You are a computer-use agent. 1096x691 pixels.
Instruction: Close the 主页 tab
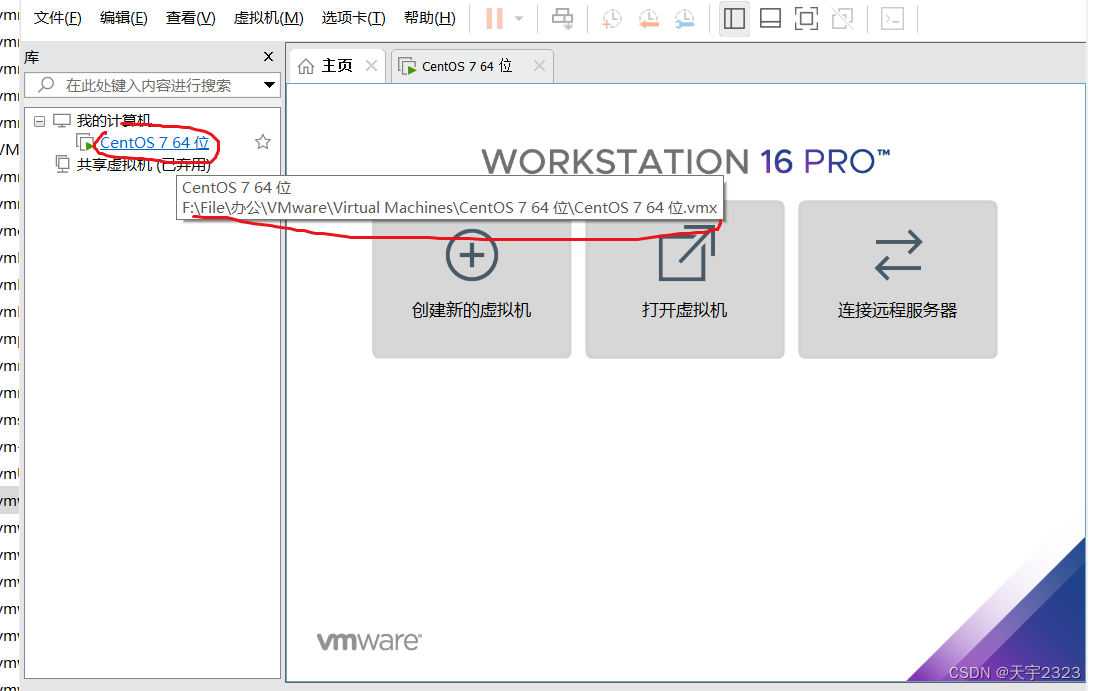pyautogui.click(x=371, y=66)
